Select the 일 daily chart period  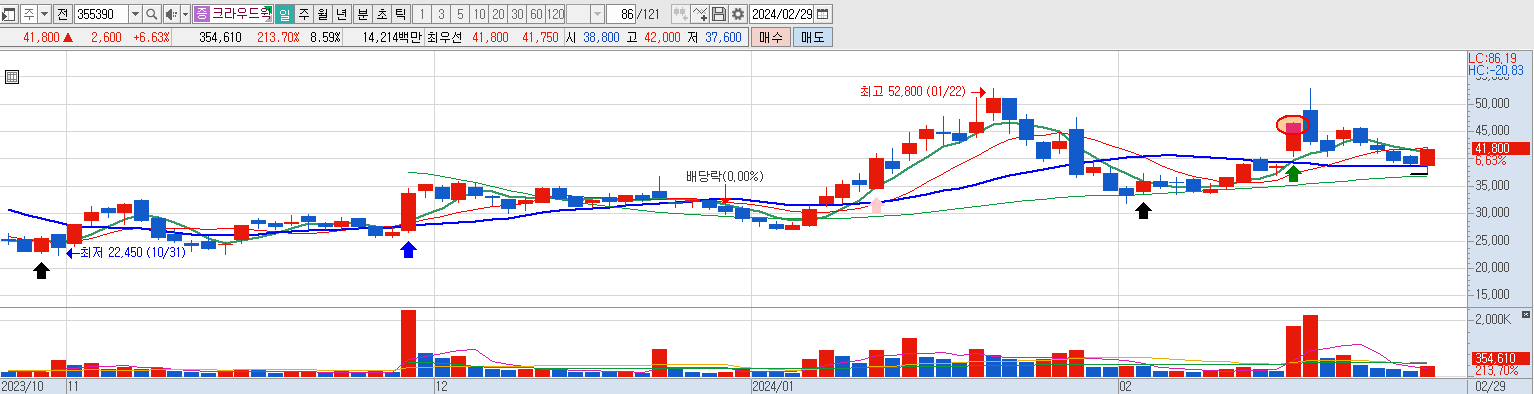pos(284,14)
